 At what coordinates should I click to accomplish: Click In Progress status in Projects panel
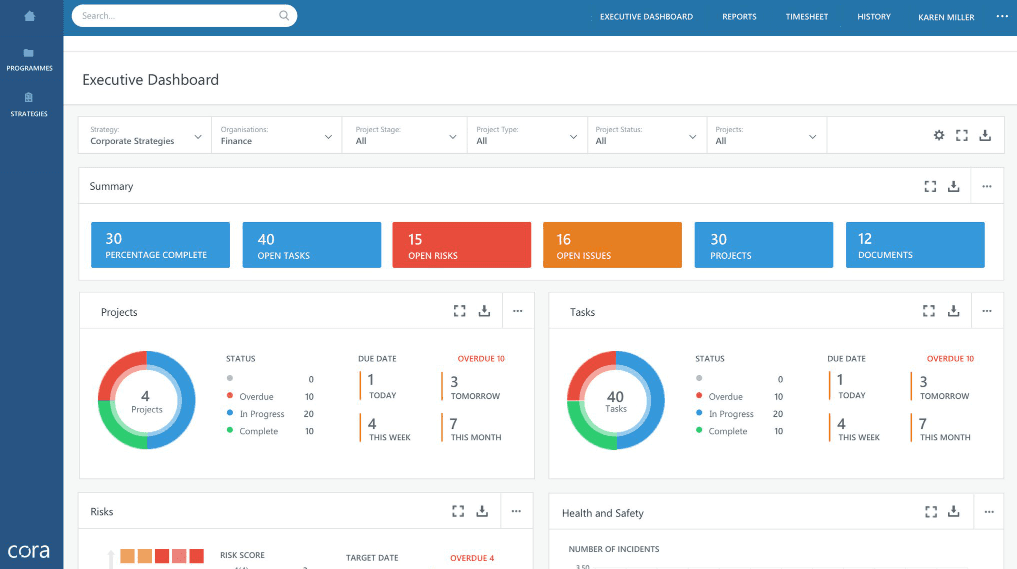click(270, 414)
